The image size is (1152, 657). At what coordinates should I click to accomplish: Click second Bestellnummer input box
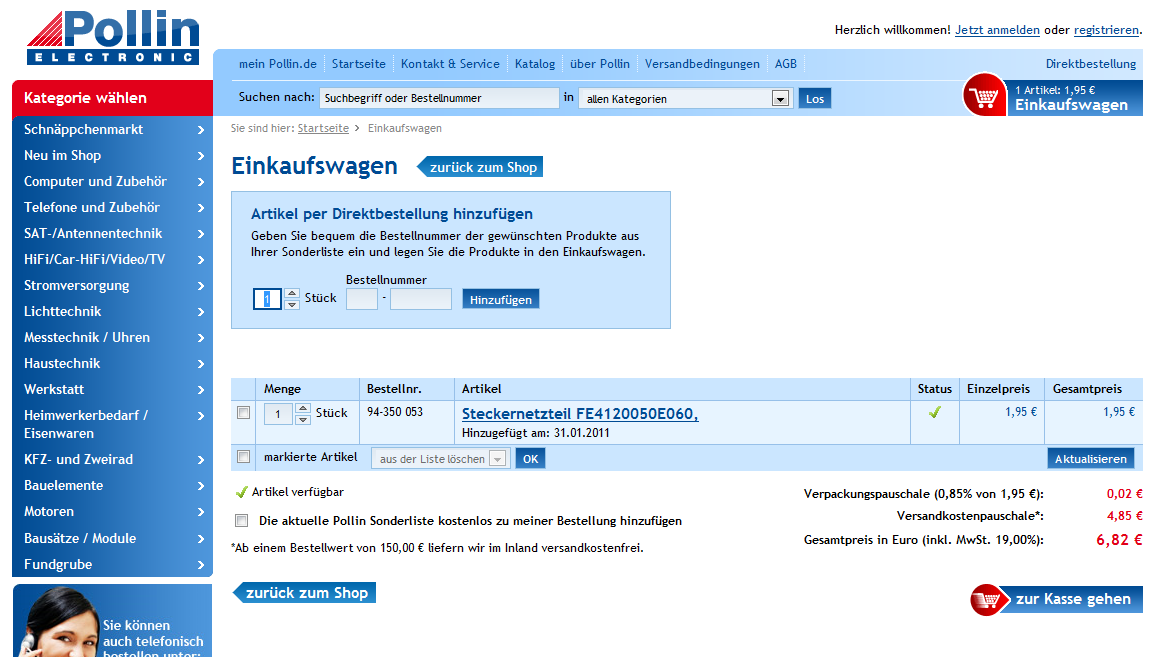pos(420,299)
